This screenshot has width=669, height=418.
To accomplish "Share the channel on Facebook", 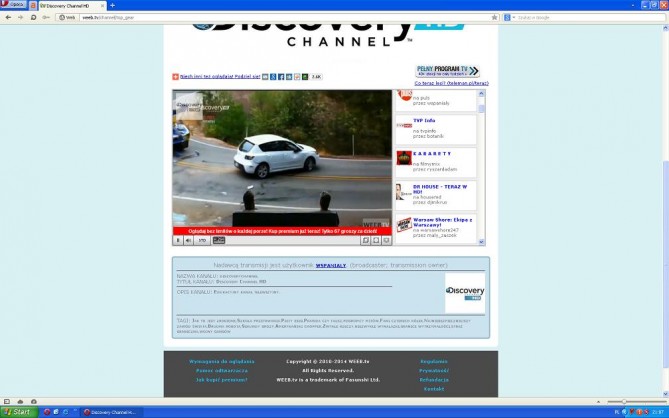I will [281, 77].
